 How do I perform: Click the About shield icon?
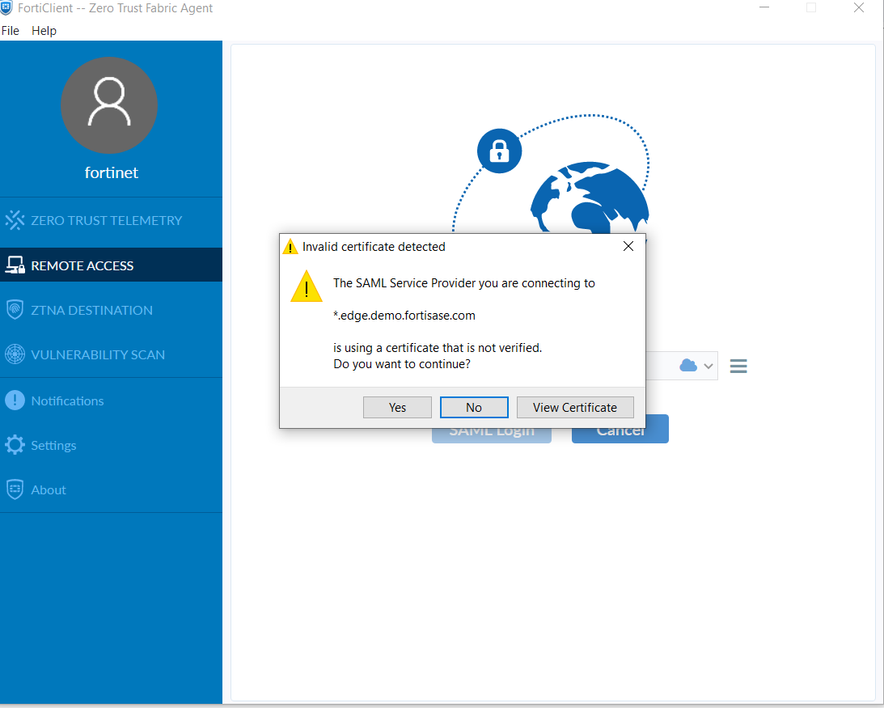click(x=15, y=489)
